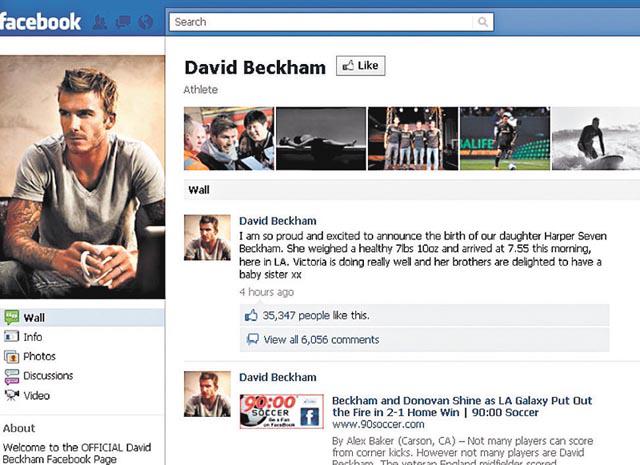Click the 90:00 Soccer link thumbnail
Image resolution: width=640 pixels, height=465 pixels.
(282, 411)
